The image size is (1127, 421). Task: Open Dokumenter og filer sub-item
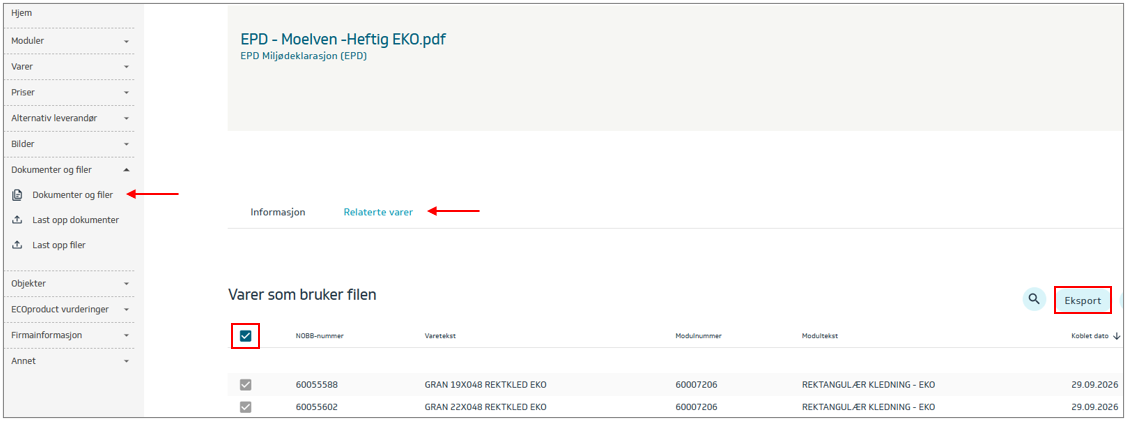click(73, 195)
